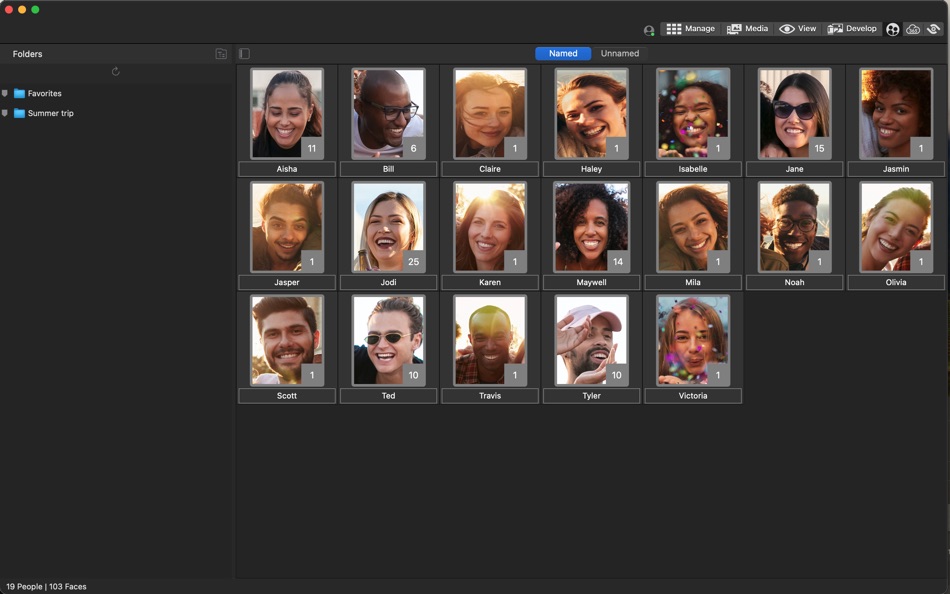Toggle the left panel visibility icon
This screenshot has height=594, width=950.
pyautogui.click(x=242, y=53)
